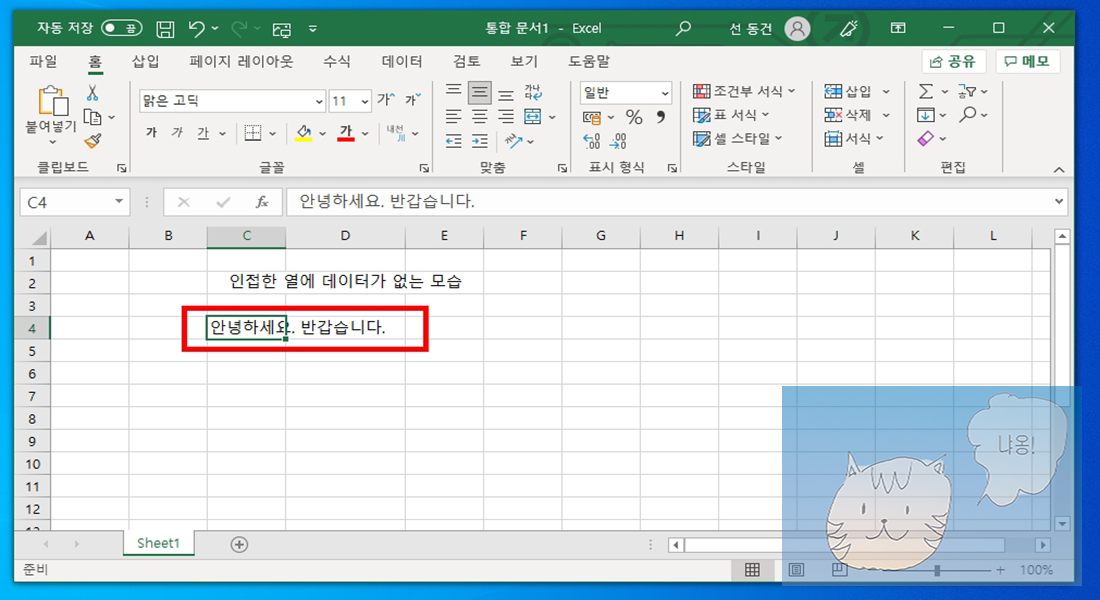Apply comma style
The image size is (1100, 600).
point(661,117)
